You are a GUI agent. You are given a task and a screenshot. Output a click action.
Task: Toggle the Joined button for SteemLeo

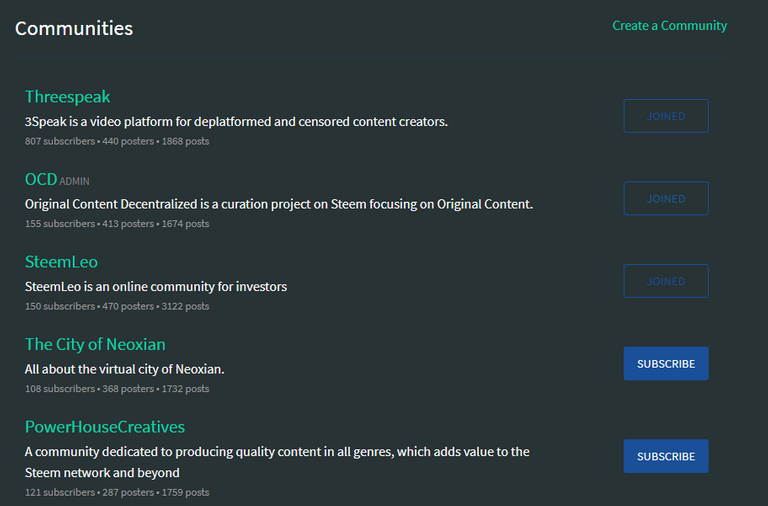pos(665,281)
